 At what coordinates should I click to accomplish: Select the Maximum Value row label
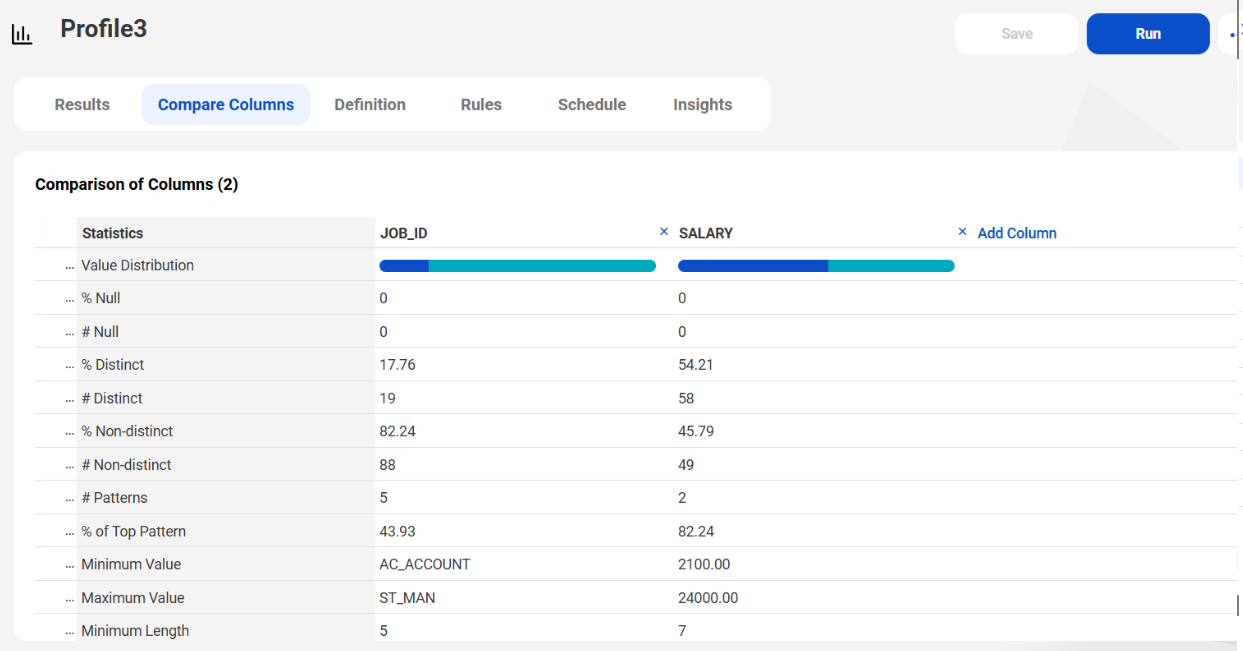pos(133,598)
